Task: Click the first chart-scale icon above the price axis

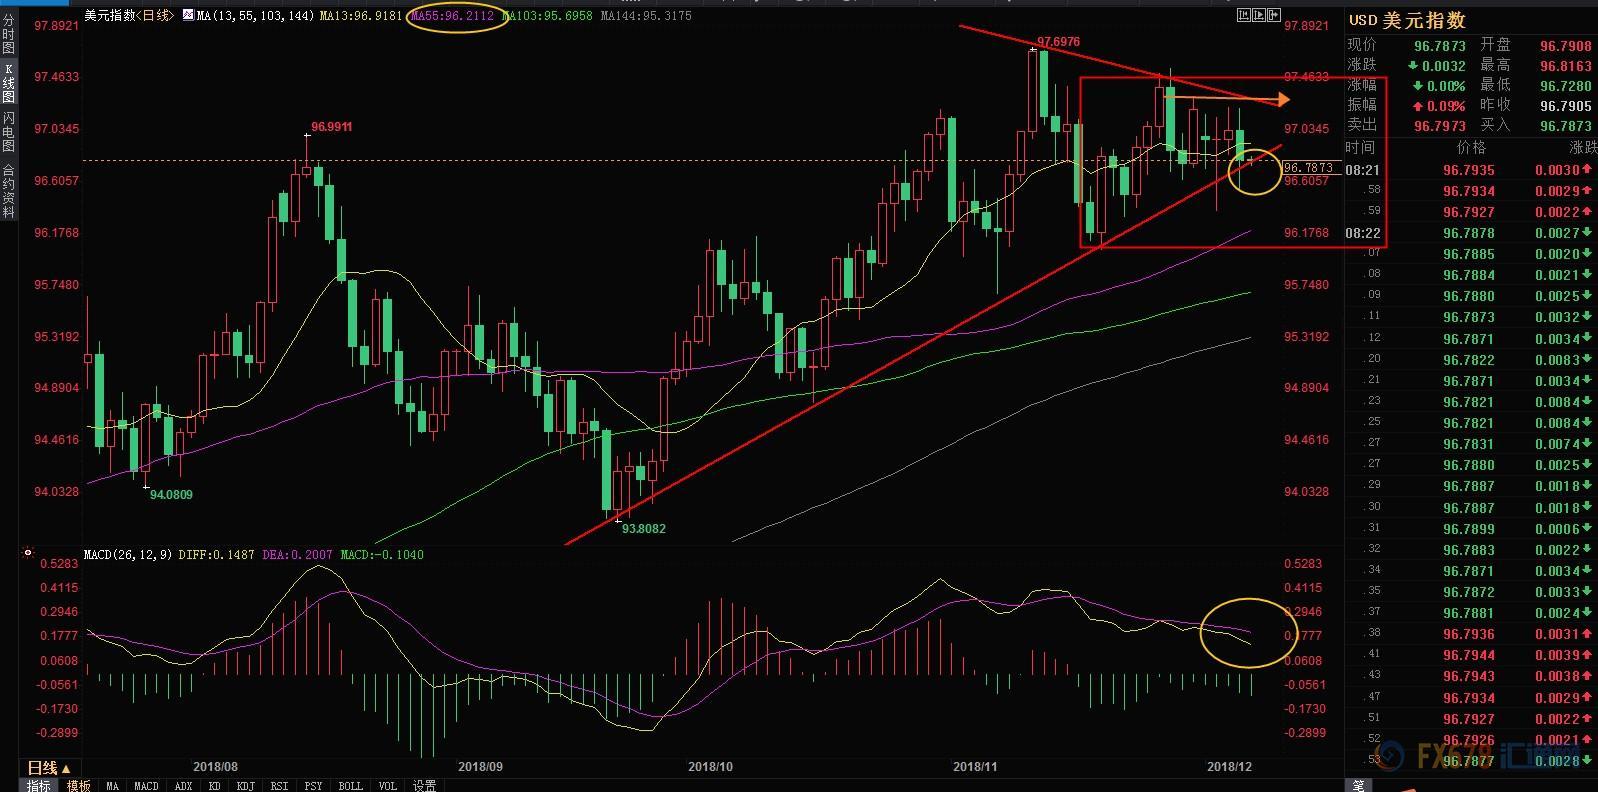Action: click(x=1243, y=14)
